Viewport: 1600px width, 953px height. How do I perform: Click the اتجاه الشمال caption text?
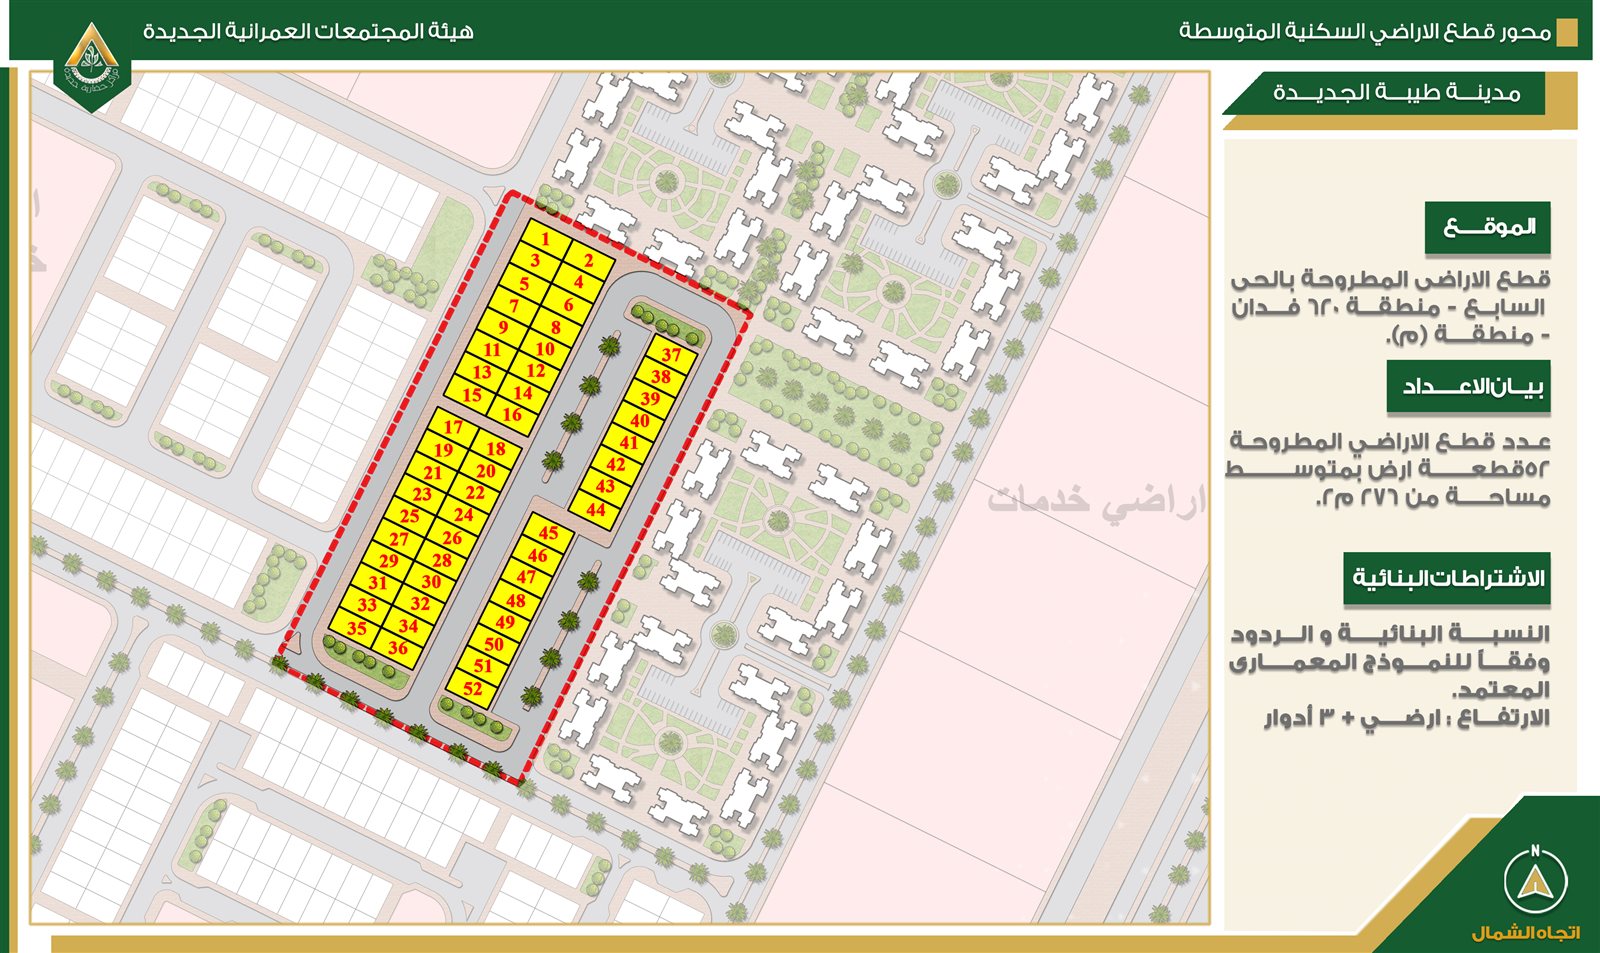click(x=1525, y=933)
